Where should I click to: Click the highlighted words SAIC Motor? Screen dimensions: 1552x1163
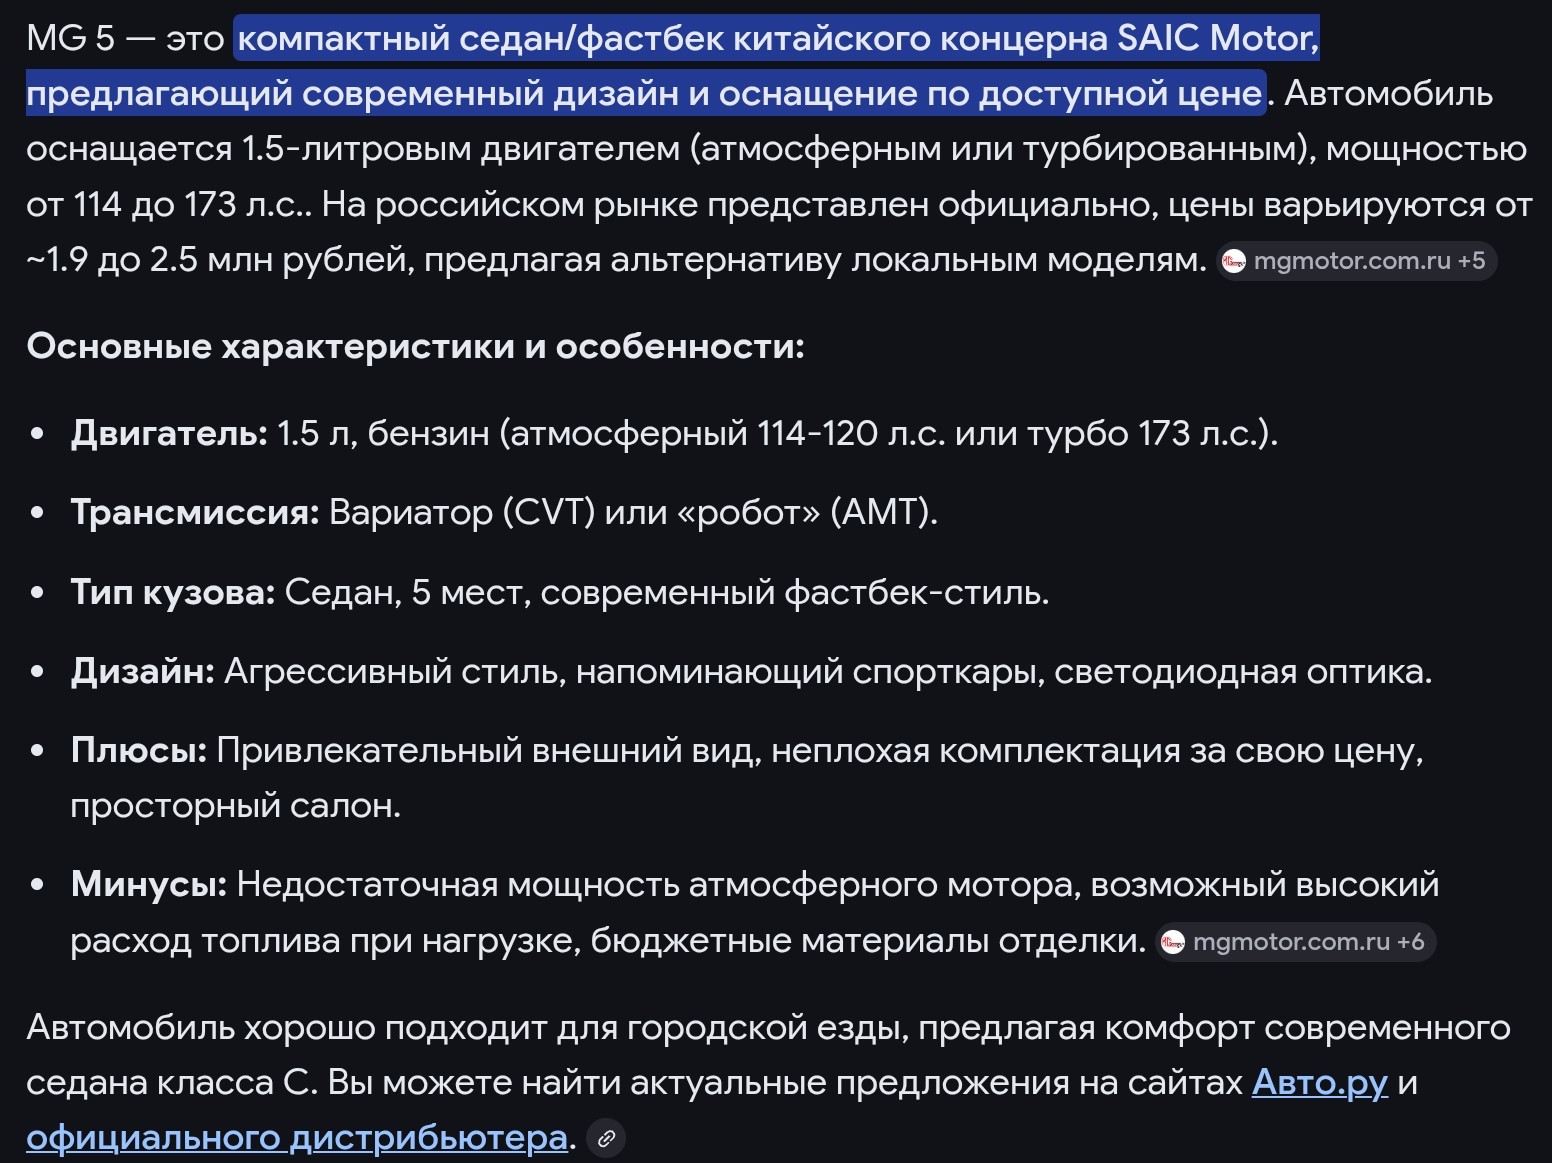point(1217,38)
